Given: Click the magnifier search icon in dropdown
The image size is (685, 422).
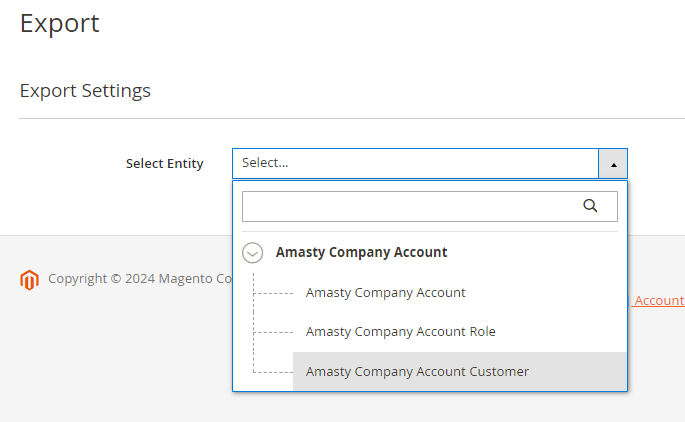Looking at the screenshot, I should 590,206.
